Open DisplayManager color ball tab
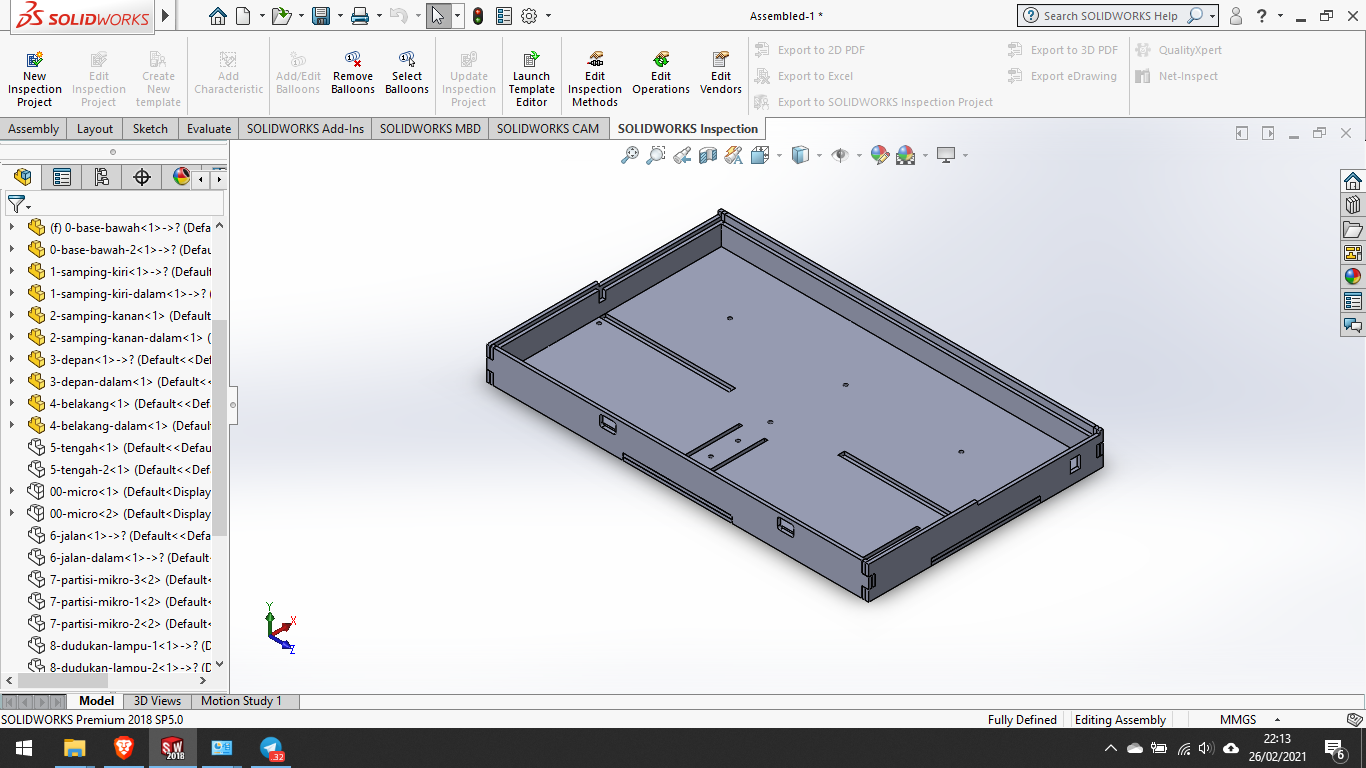 181,177
